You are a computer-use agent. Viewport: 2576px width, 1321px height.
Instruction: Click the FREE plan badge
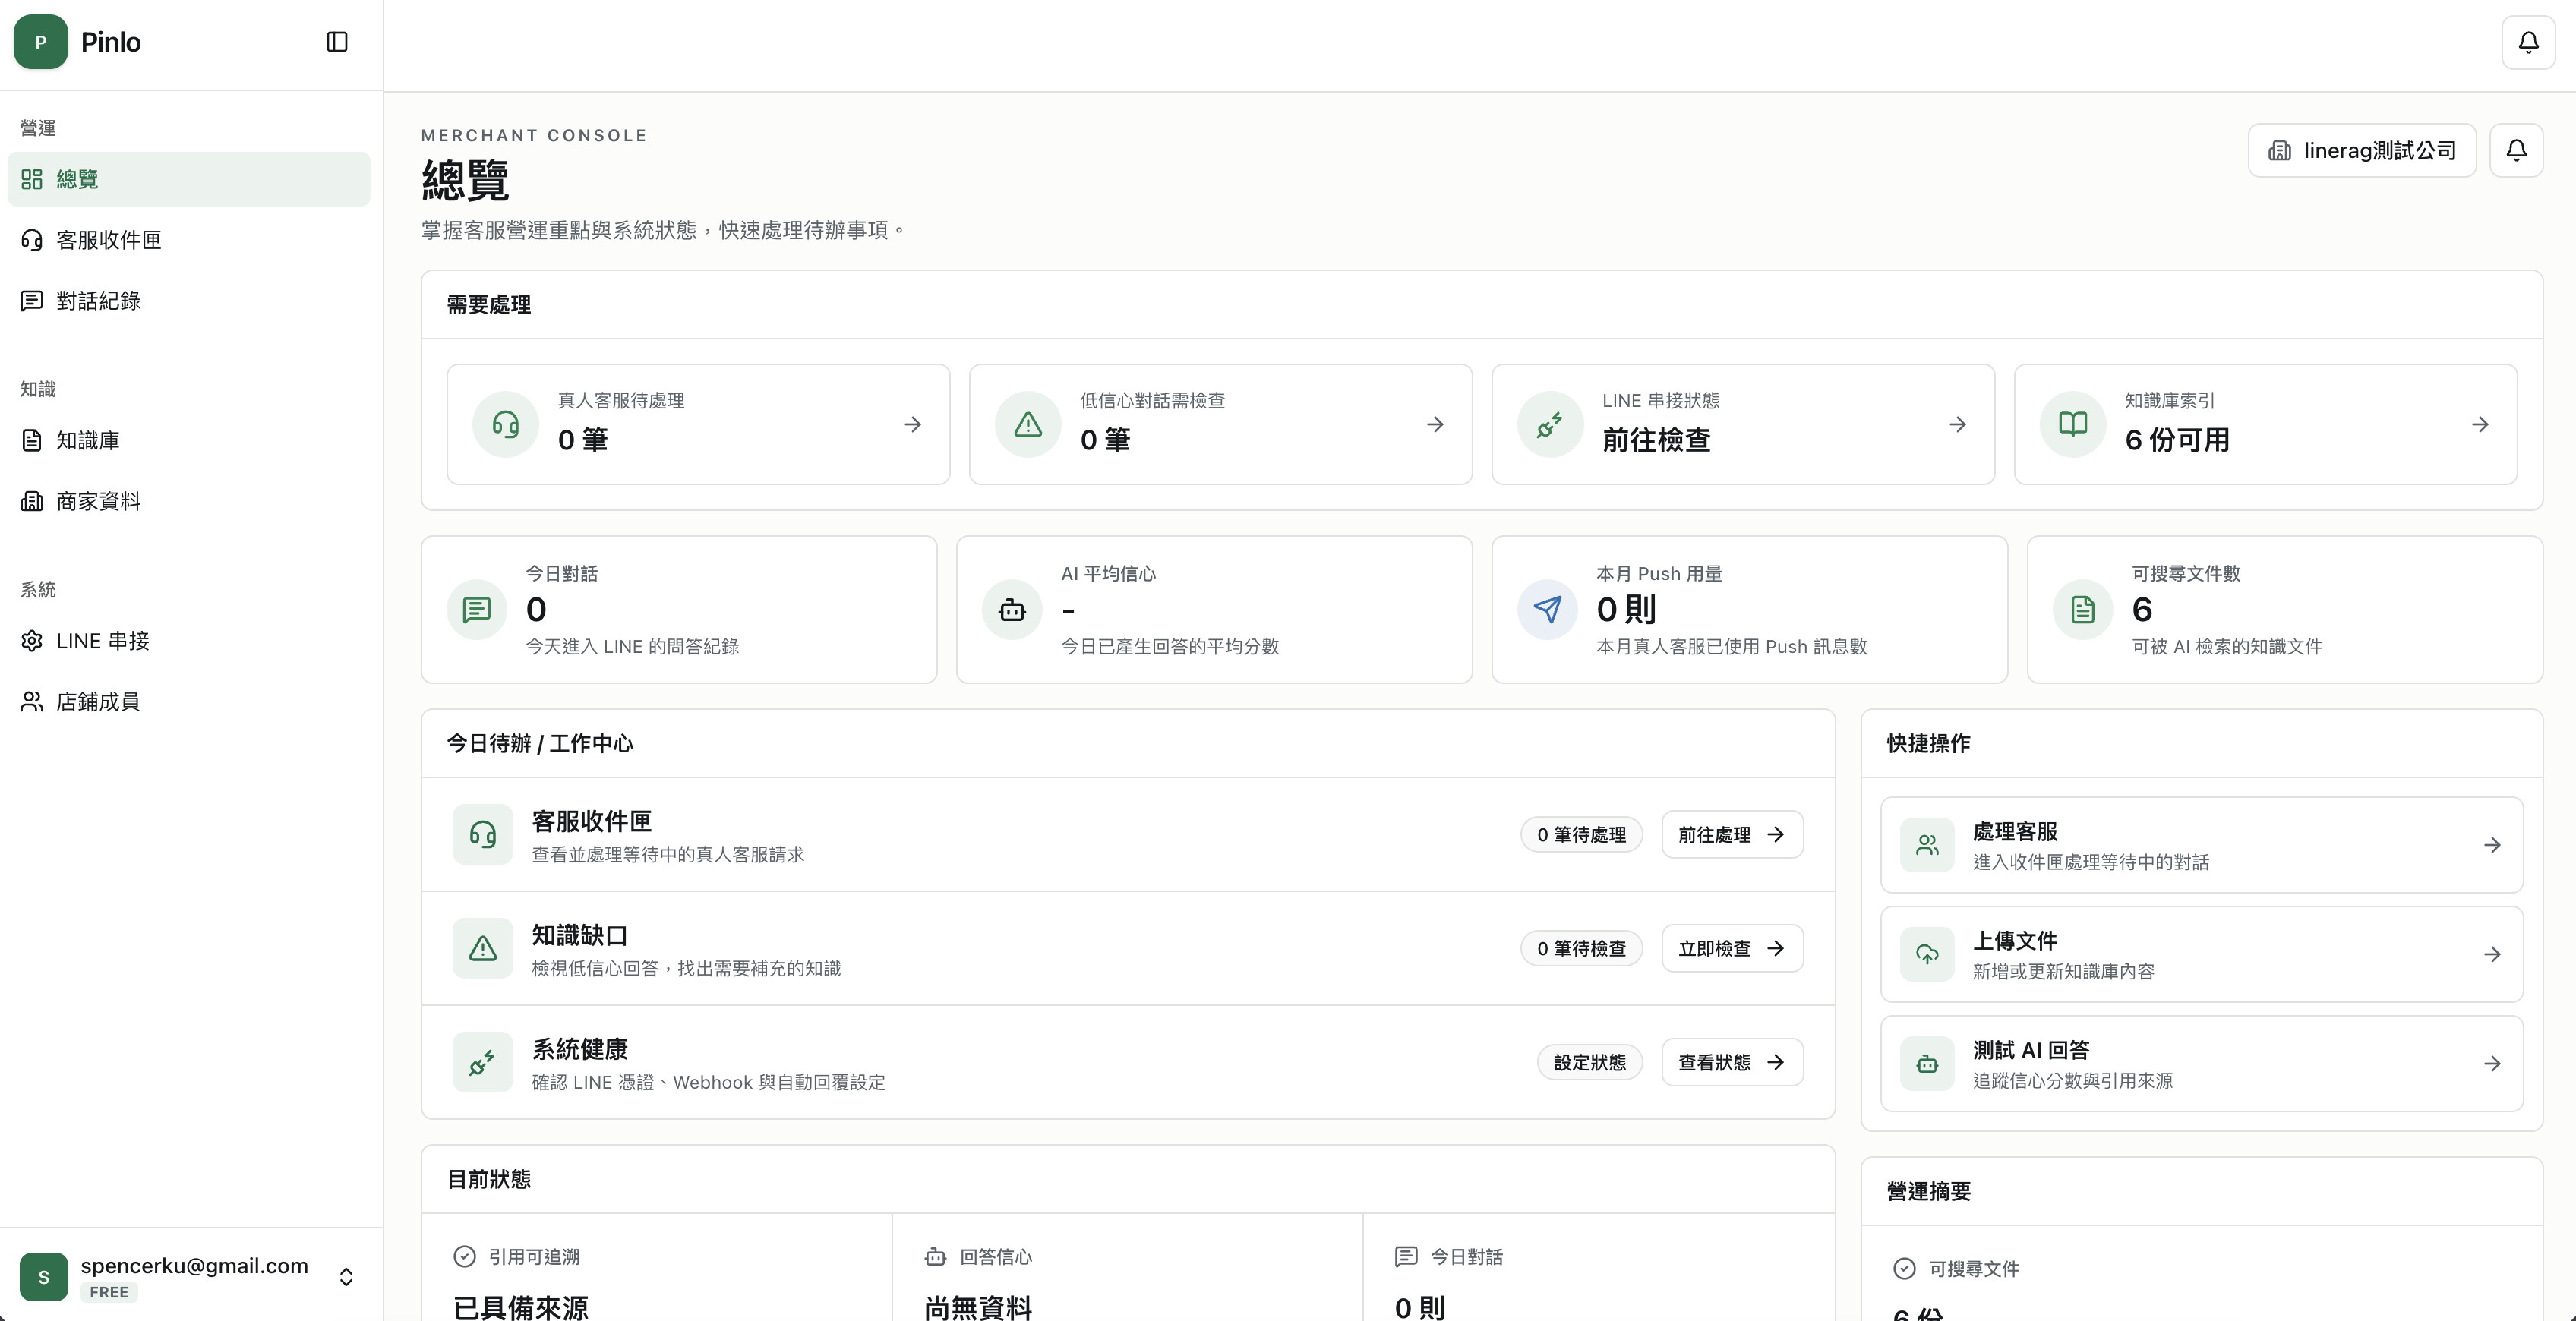tap(109, 1292)
